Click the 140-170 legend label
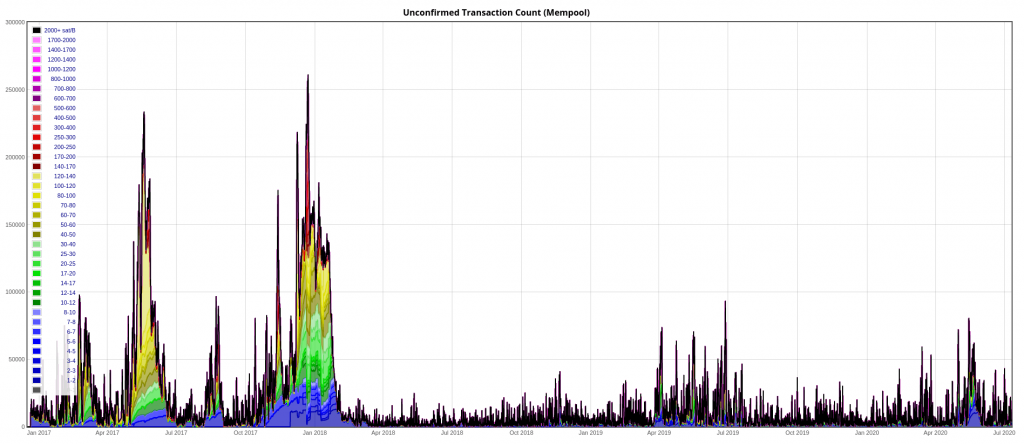This screenshot has height=444, width=1024. (x=62, y=166)
